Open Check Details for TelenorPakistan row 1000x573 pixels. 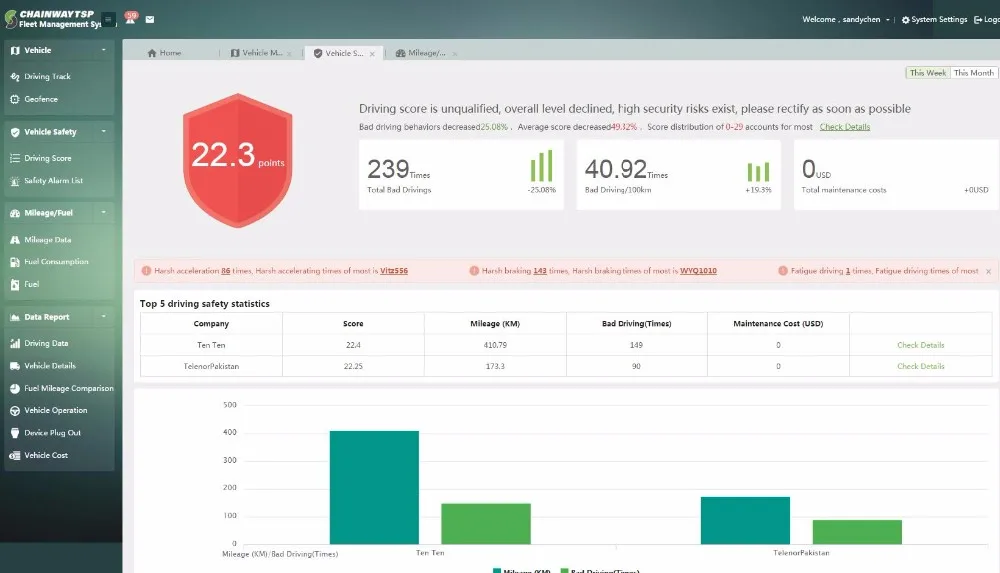coord(920,366)
